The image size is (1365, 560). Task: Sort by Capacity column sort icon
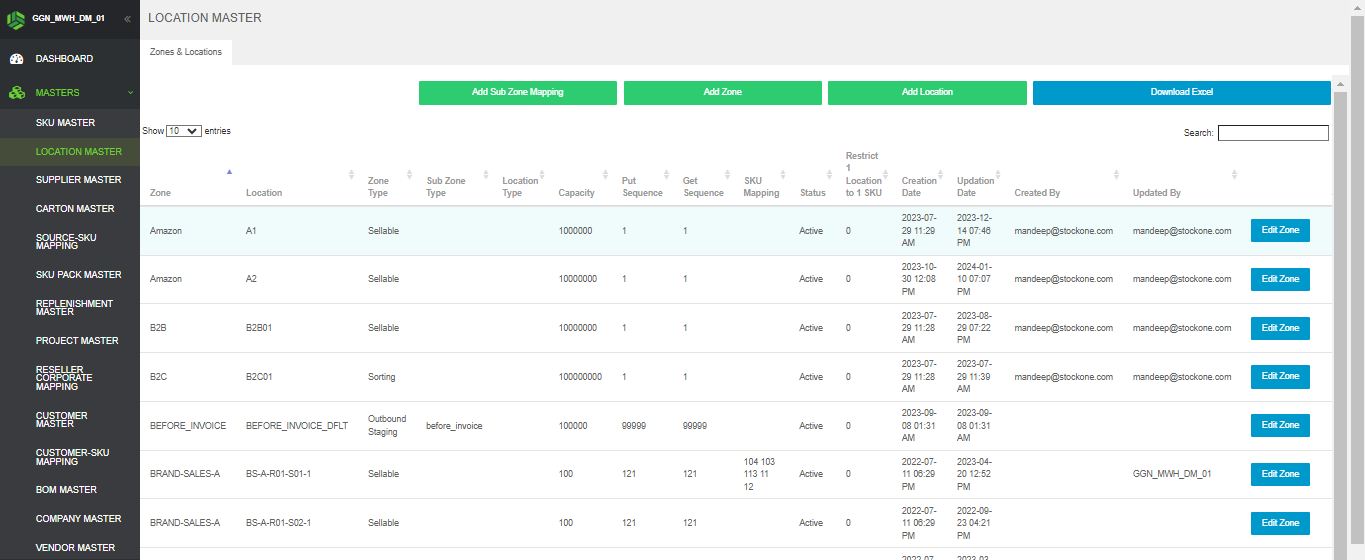click(605, 175)
